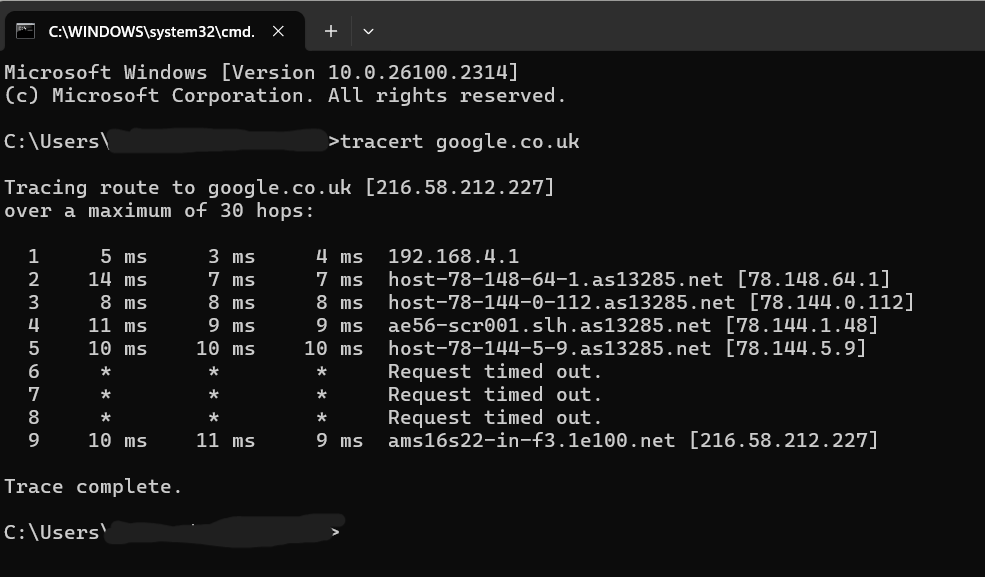
Task: Click 'Request timed out.' on hop 8
Action: 495,417
